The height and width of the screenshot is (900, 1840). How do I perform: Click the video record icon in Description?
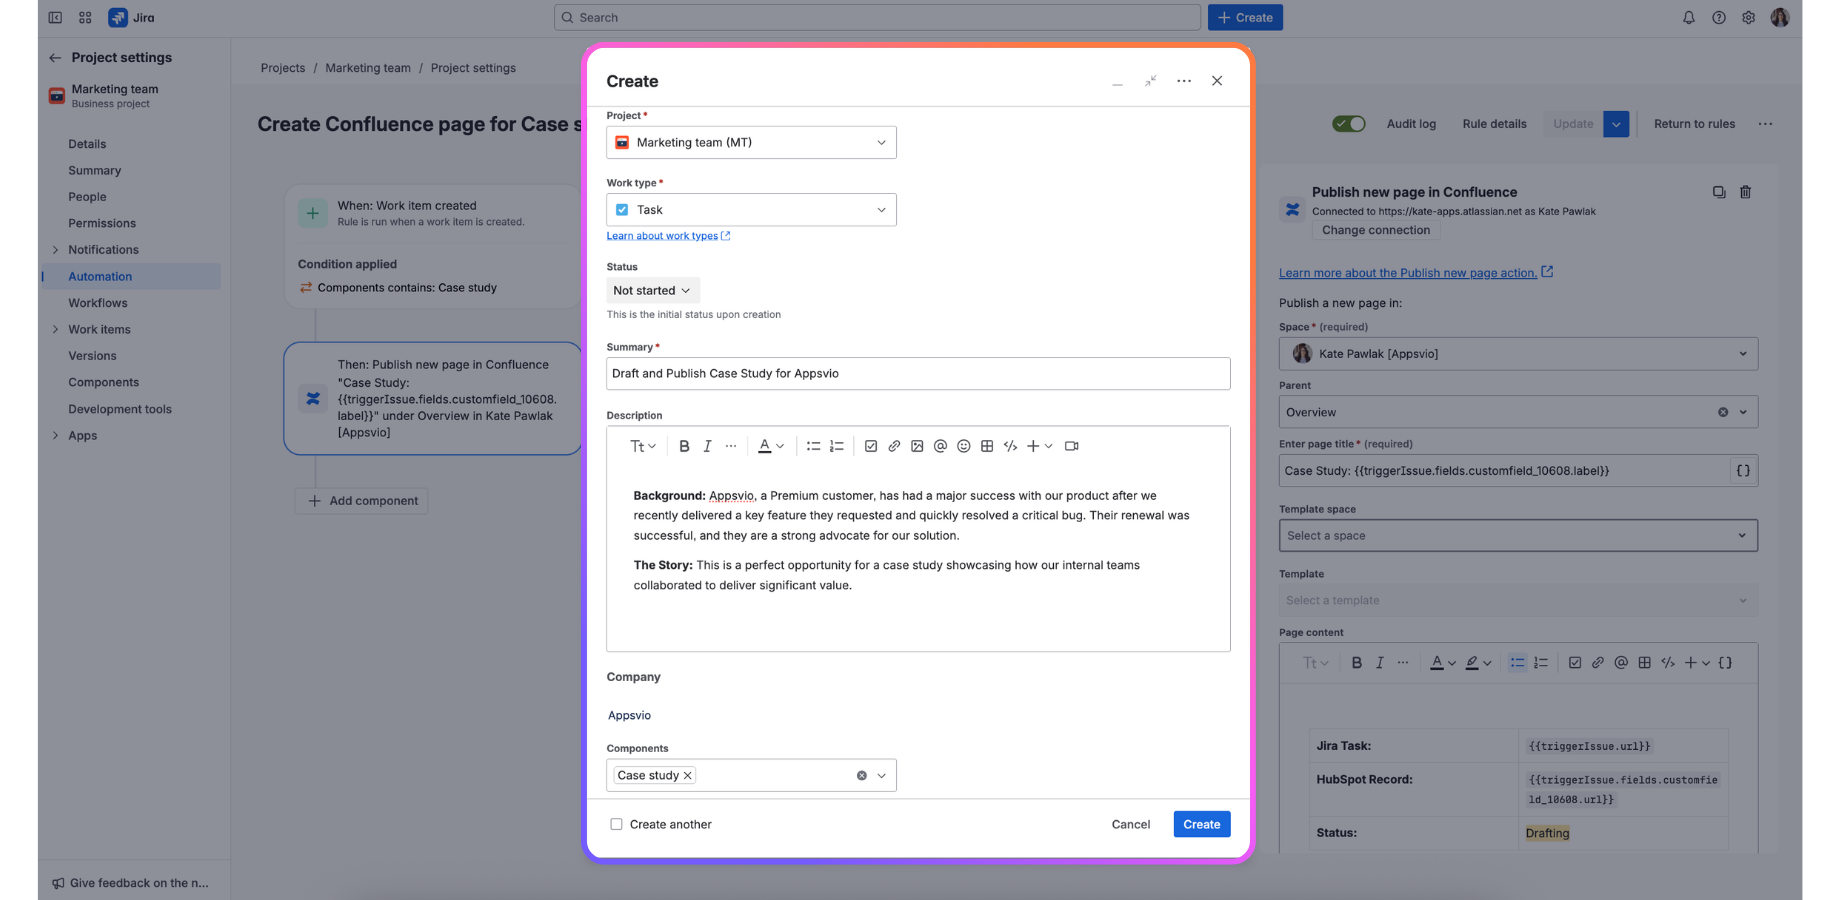[1072, 446]
